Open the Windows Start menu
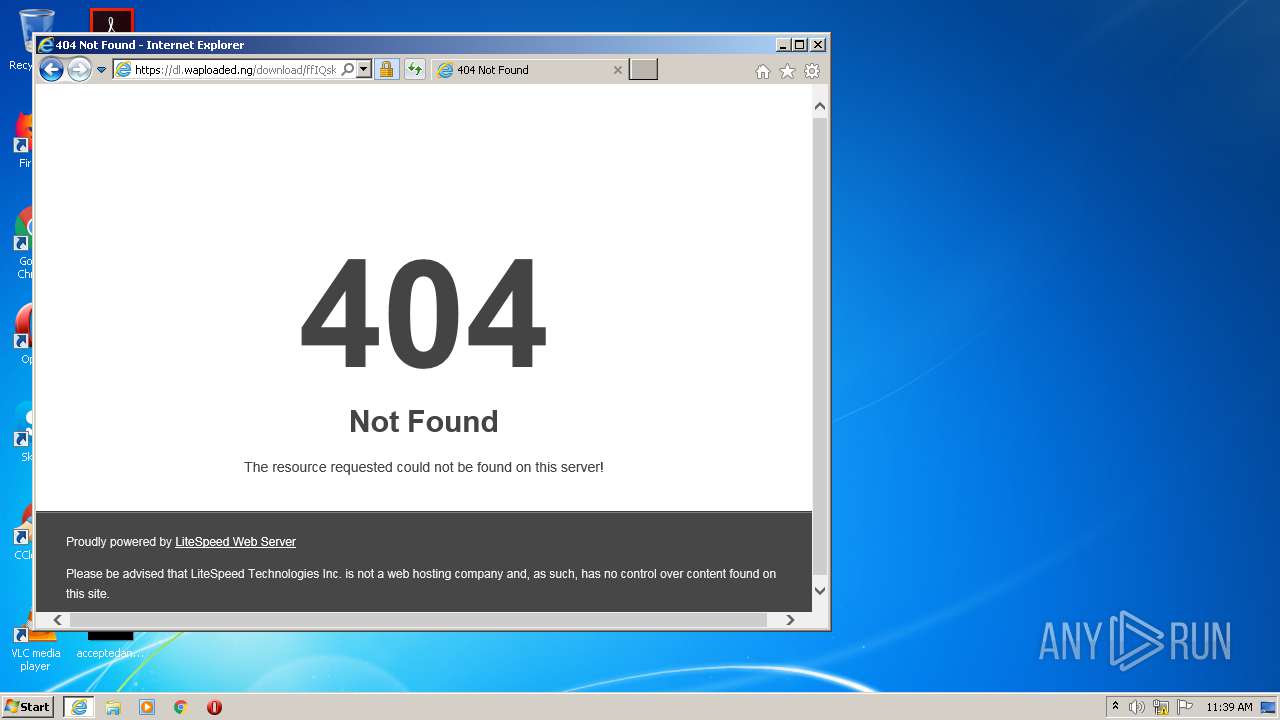Screen dimensions: 1280x720 [x=28, y=707]
